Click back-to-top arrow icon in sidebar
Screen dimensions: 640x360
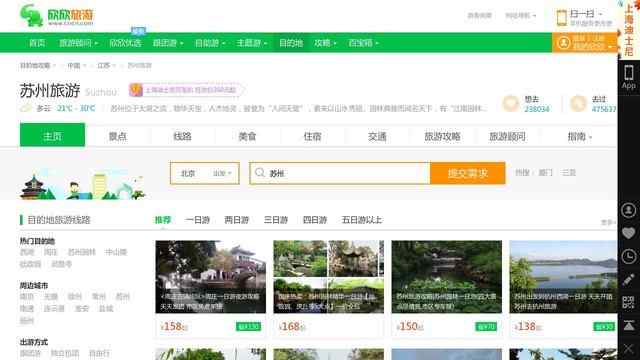[629, 325]
